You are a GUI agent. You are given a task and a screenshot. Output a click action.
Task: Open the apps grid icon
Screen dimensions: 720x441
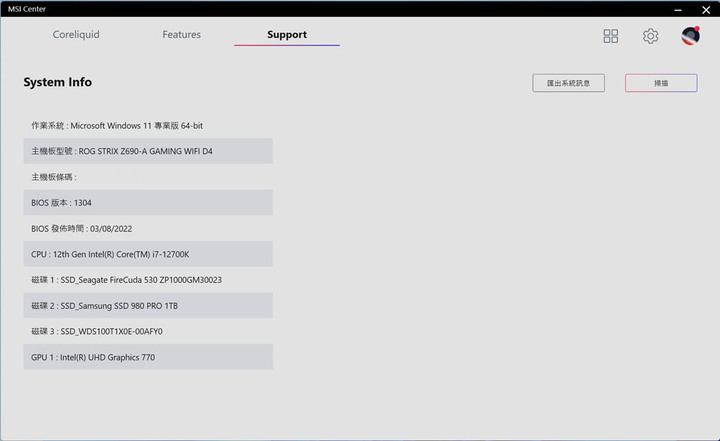pyautogui.click(x=611, y=36)
